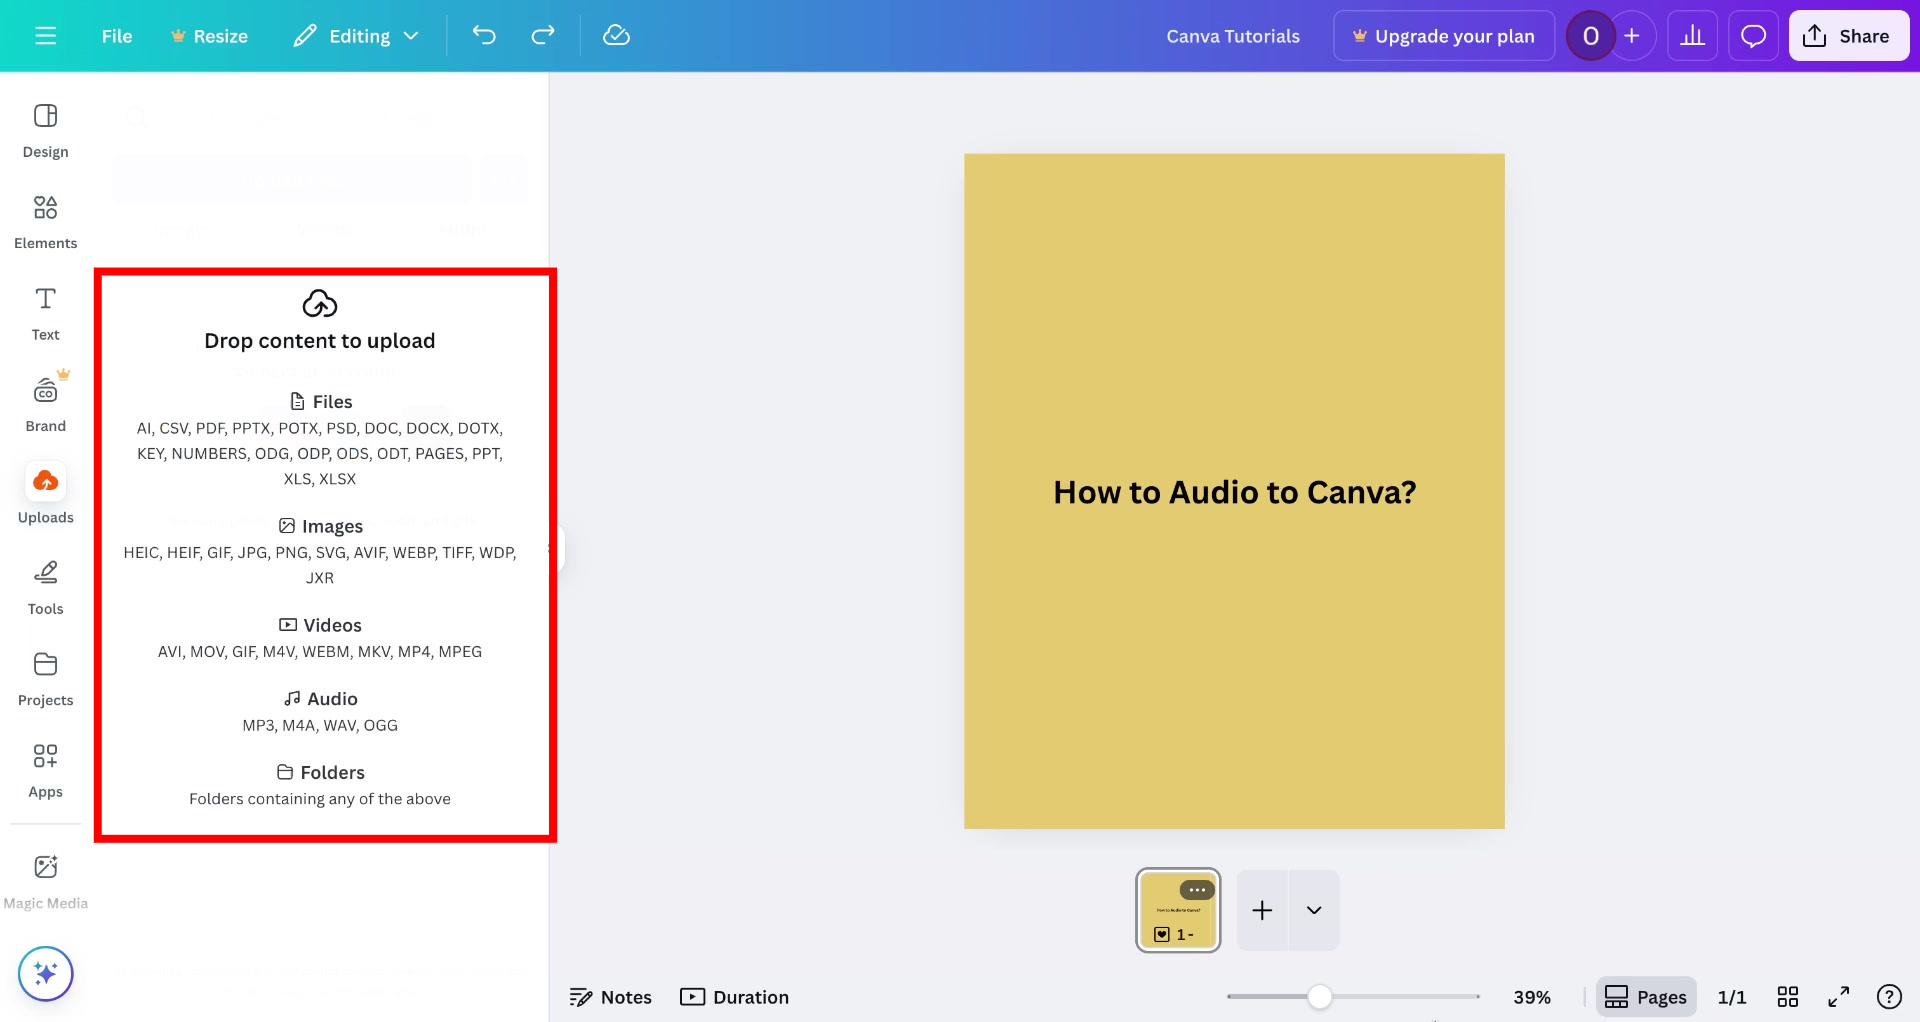Expand the add page chevron dropdown
Viewport: 1920px width, 1022px height.
tap(1313, 910)
